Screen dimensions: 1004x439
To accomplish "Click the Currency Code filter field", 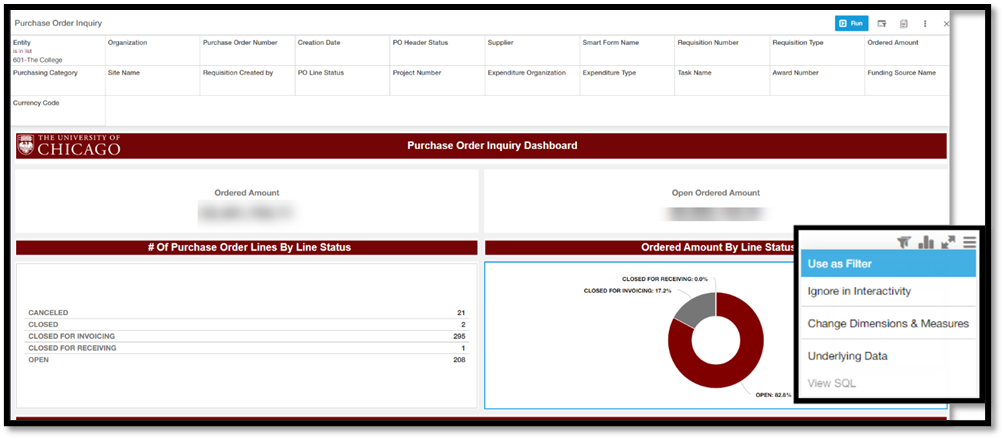I will 58,111.
